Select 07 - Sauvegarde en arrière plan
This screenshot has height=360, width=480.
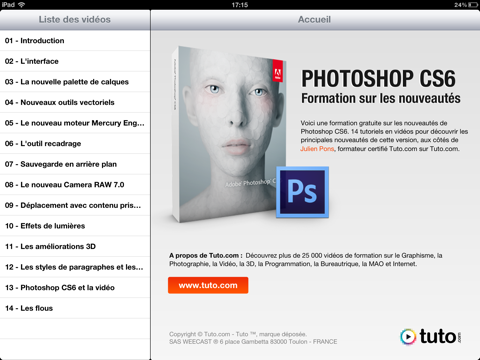tap(75, 164)
